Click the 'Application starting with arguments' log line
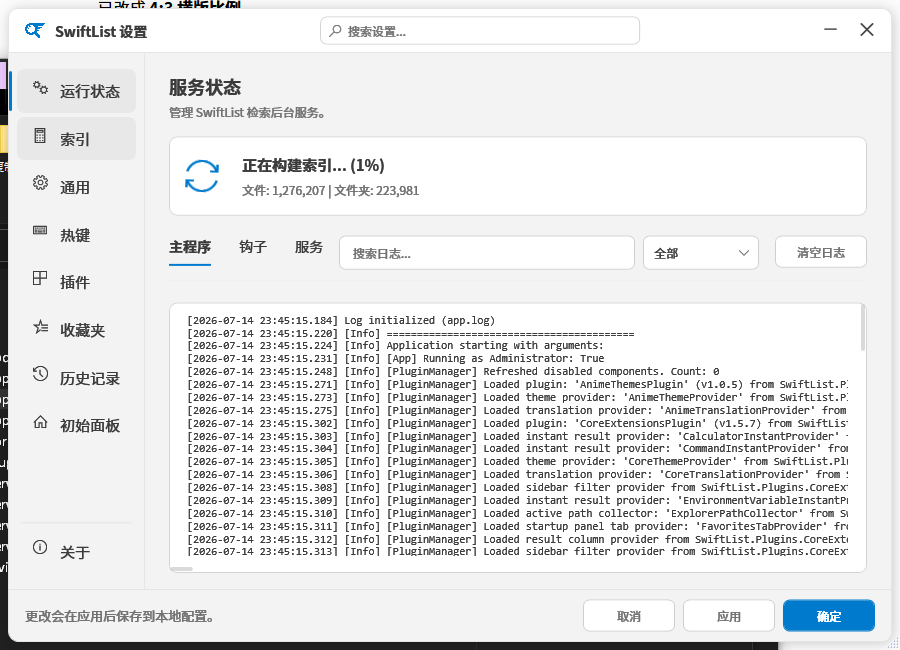The height and width of the screenshot is (650, 900). [395, 345]
